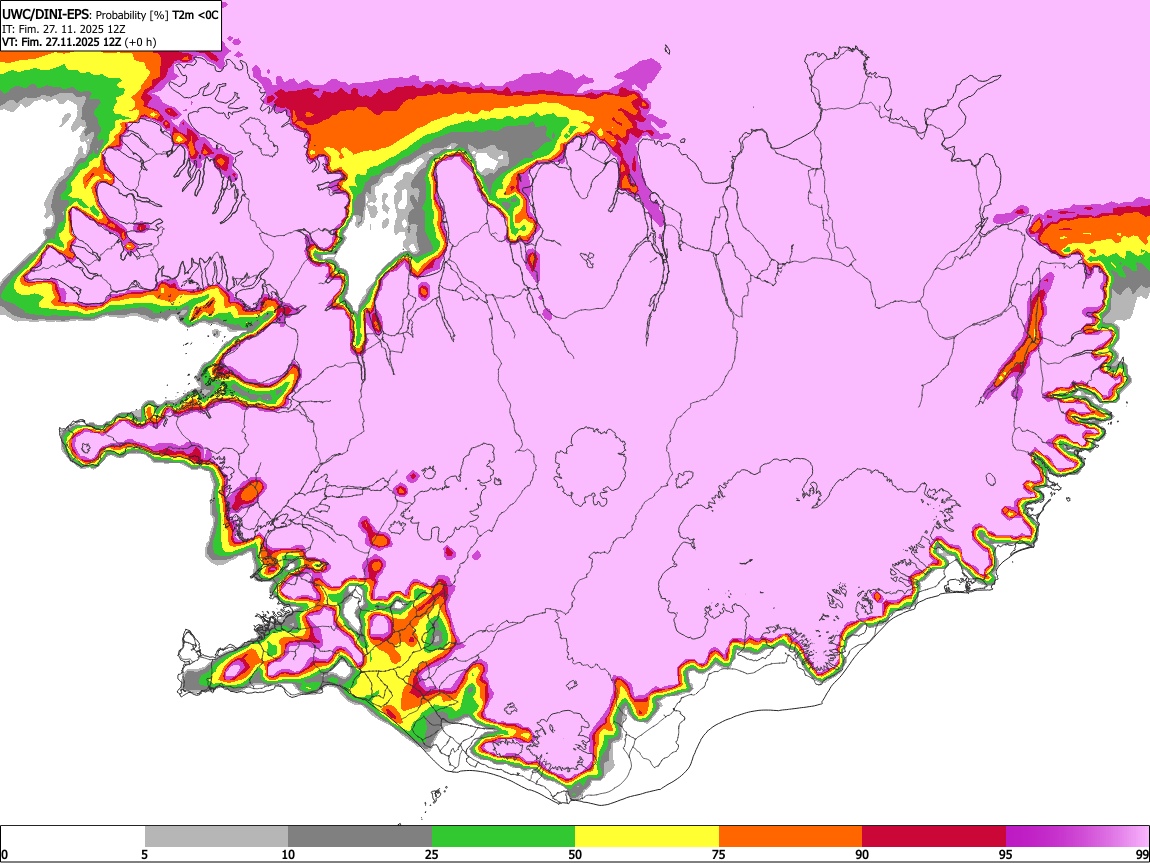Click the 'VT: Fim. 27.11.2025 12Z' line
The height and width of the screenshot is (863, 1150).
coord(61,42)
